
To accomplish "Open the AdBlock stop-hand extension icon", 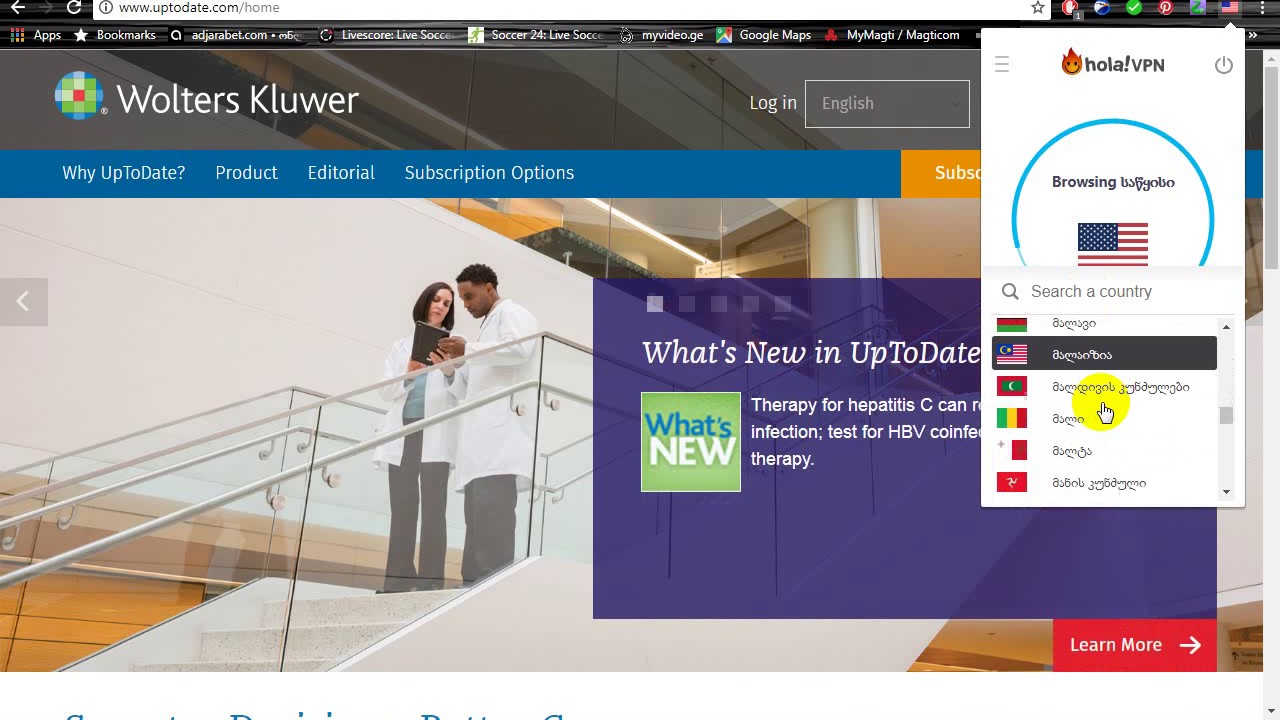I will [x=1070, y=8].
